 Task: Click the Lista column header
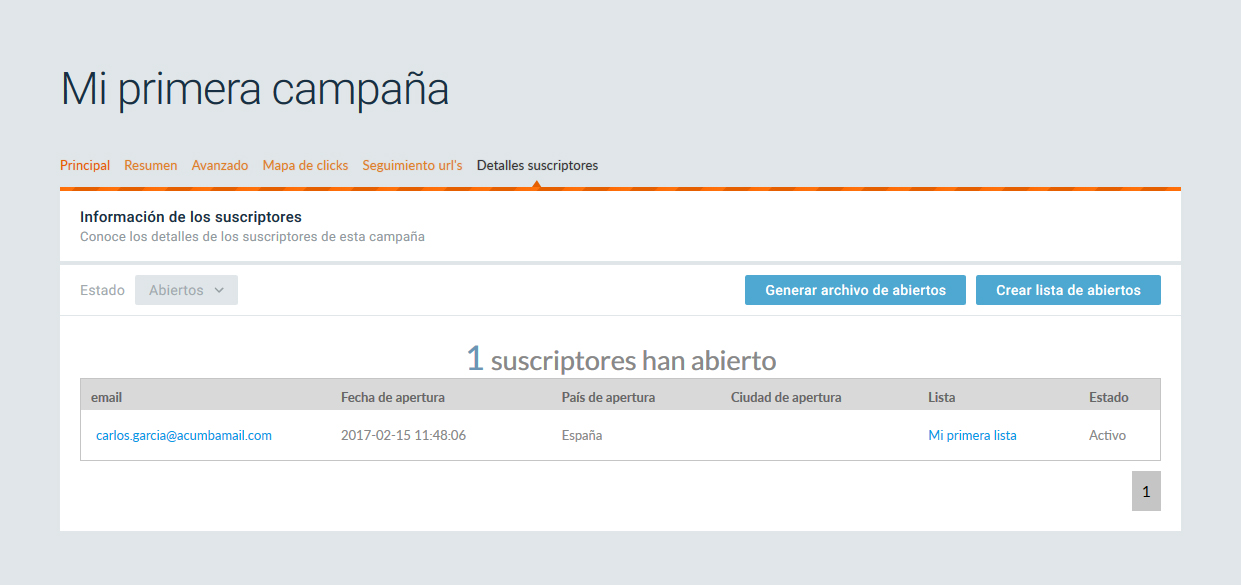point(941,397)
